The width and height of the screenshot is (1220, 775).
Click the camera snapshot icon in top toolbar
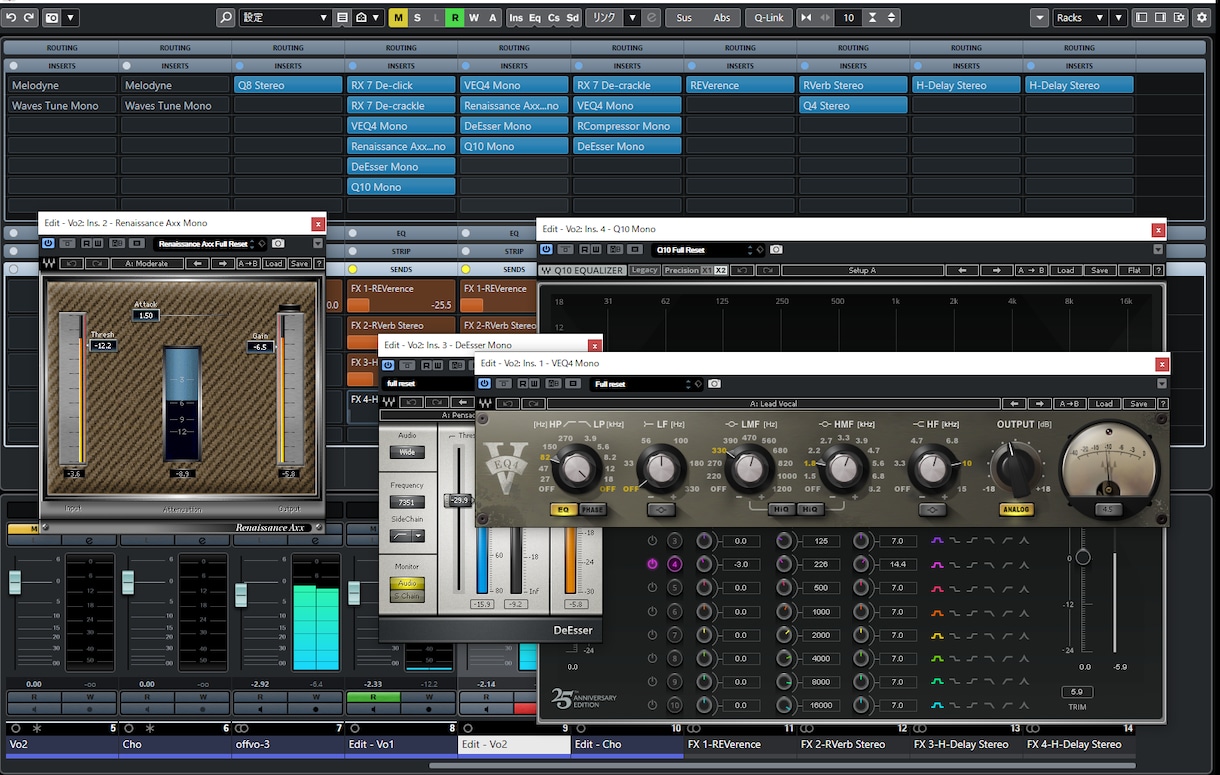[x=51, y=17]
